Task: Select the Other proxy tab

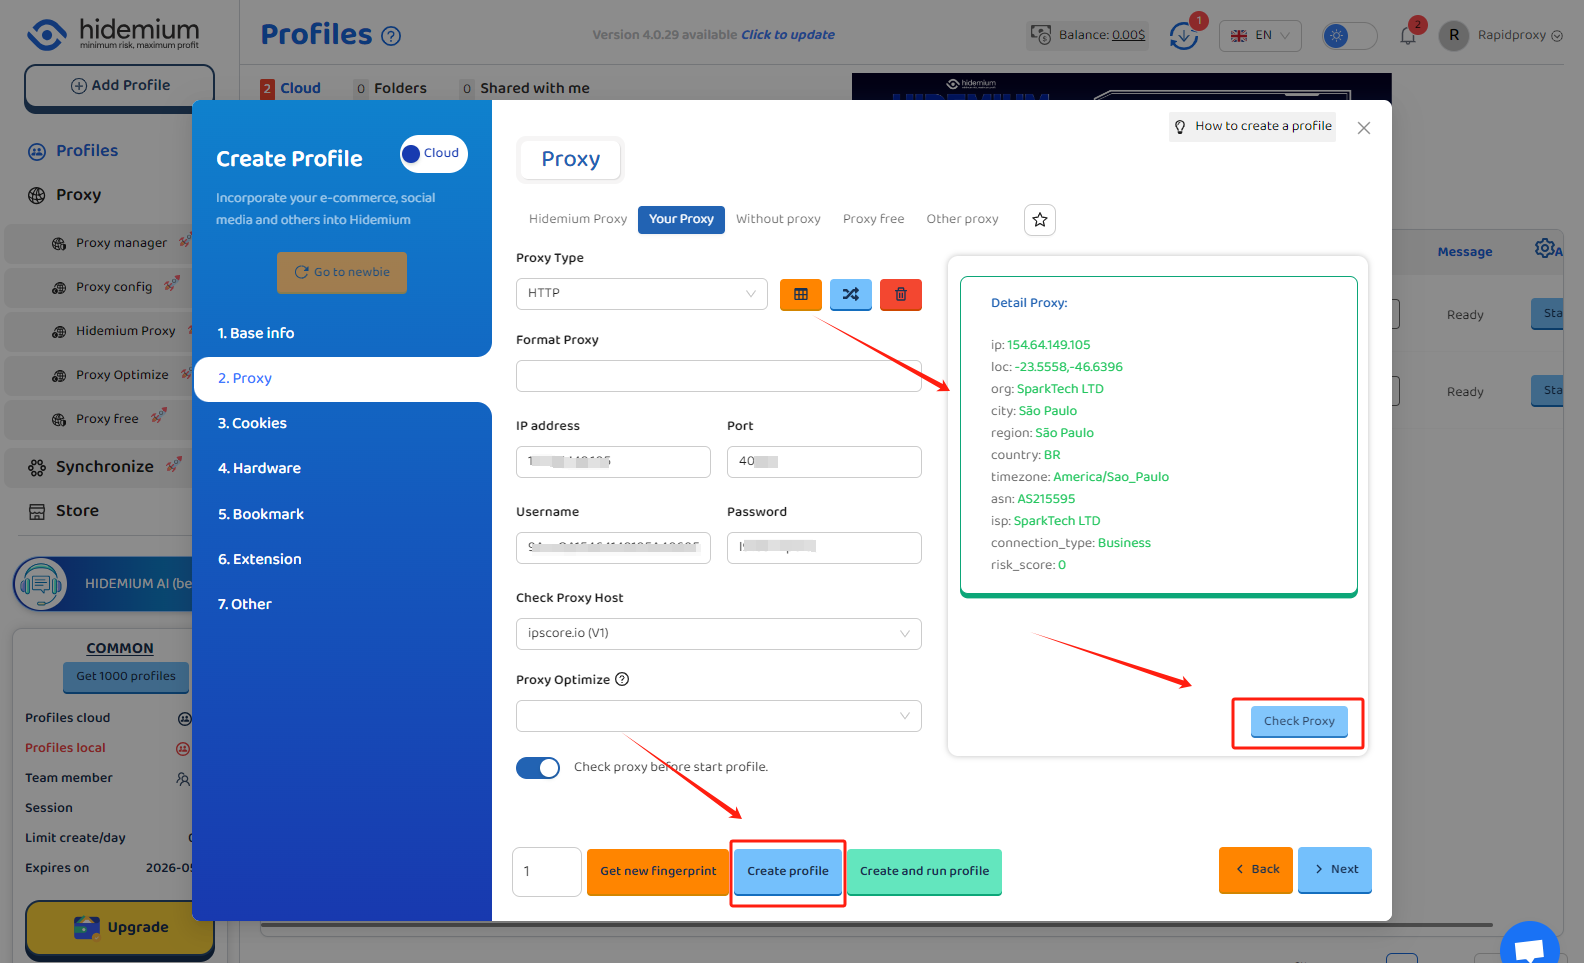Action: coord(962,219)
